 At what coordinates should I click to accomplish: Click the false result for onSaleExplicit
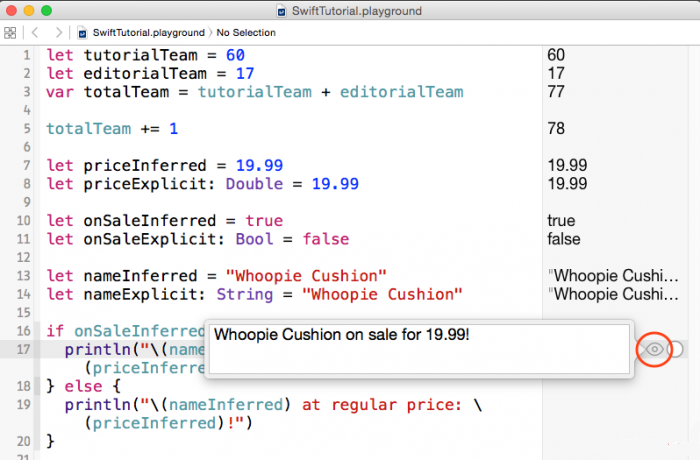564,239
